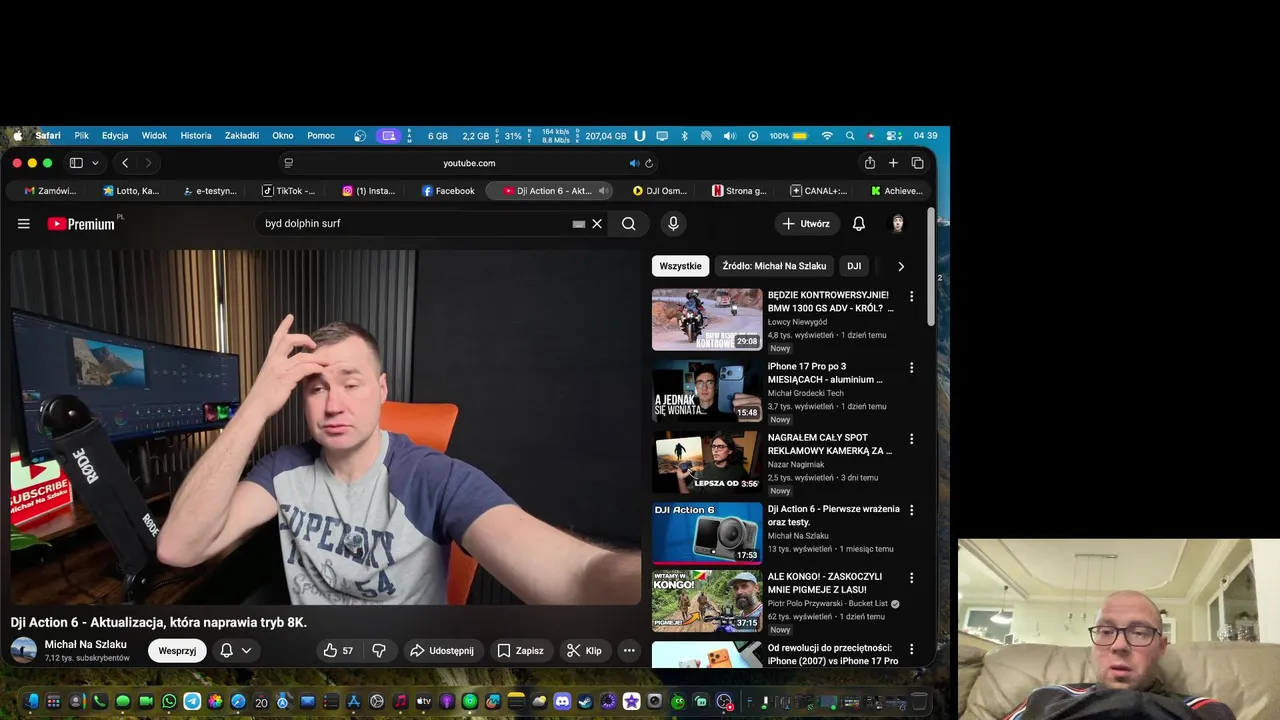Open options for BMW 1300 GS ADV video

point(911,296)
